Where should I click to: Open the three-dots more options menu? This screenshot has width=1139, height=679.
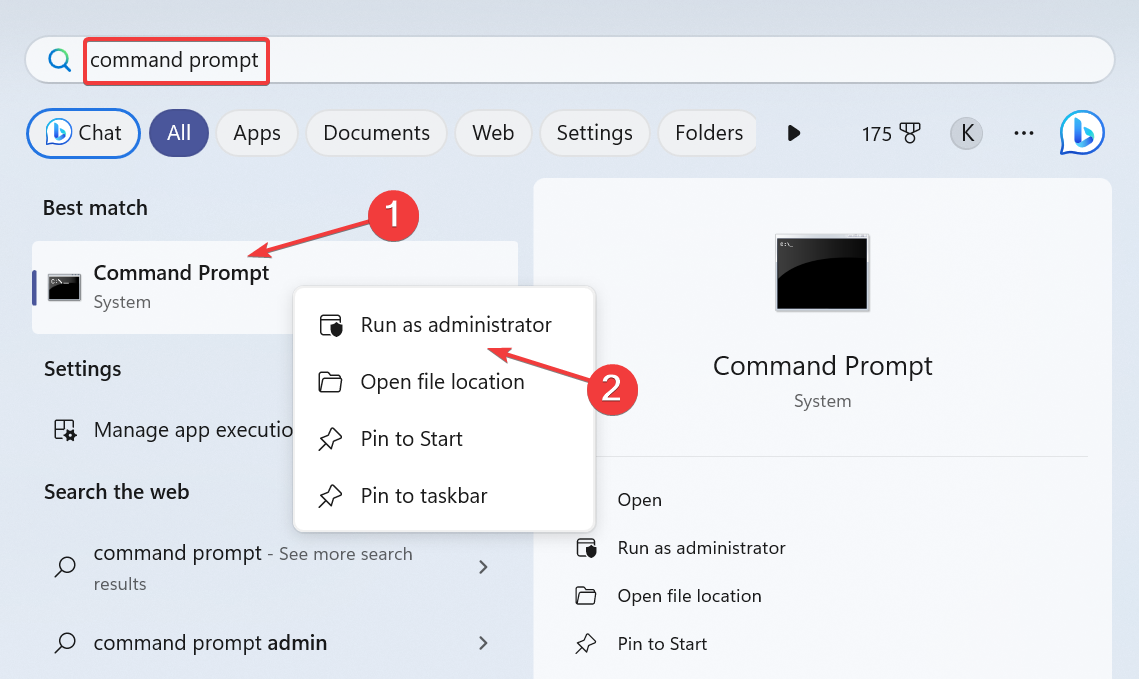tap(1023, 133)
